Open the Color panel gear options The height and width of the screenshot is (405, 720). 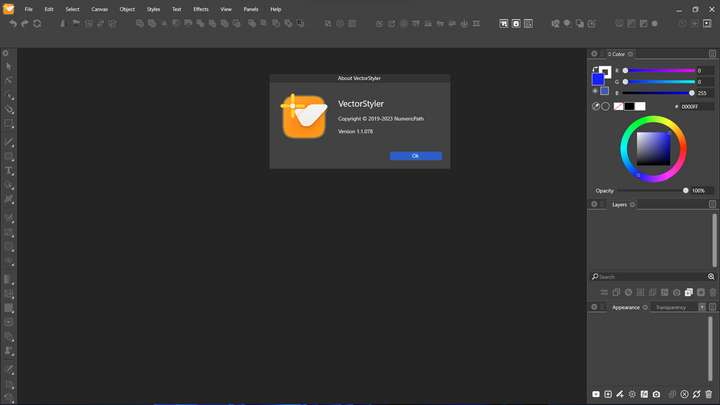pyautogui.click(x=594, y=54)
